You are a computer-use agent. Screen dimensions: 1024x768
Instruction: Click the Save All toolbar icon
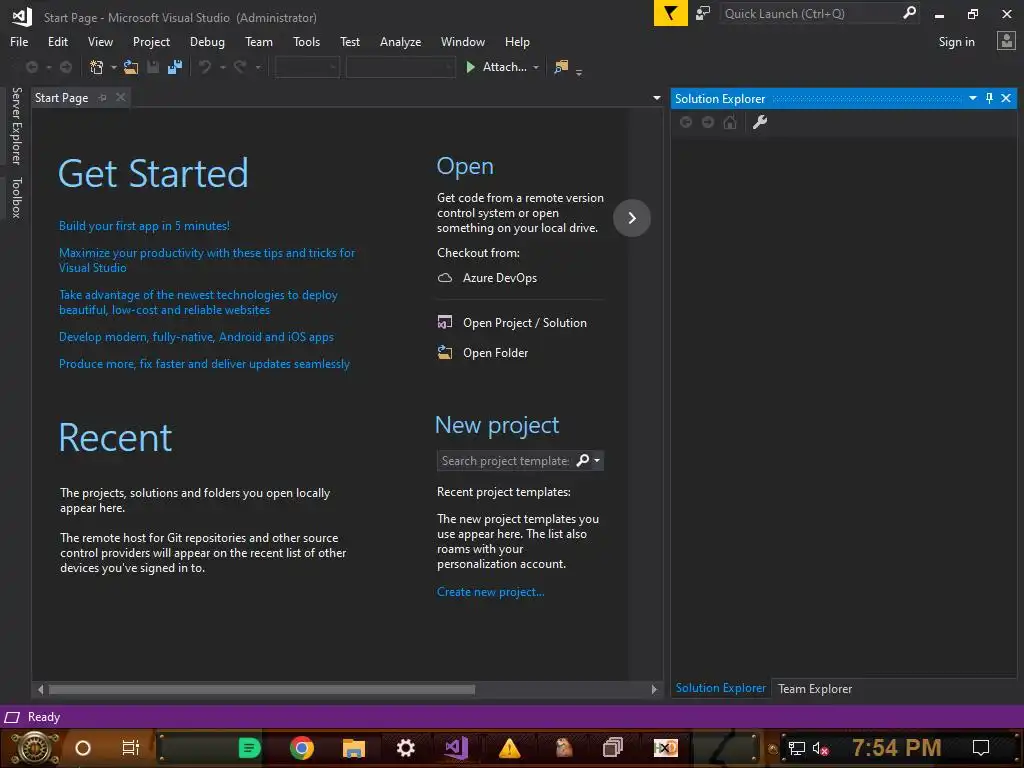point(175,67)
